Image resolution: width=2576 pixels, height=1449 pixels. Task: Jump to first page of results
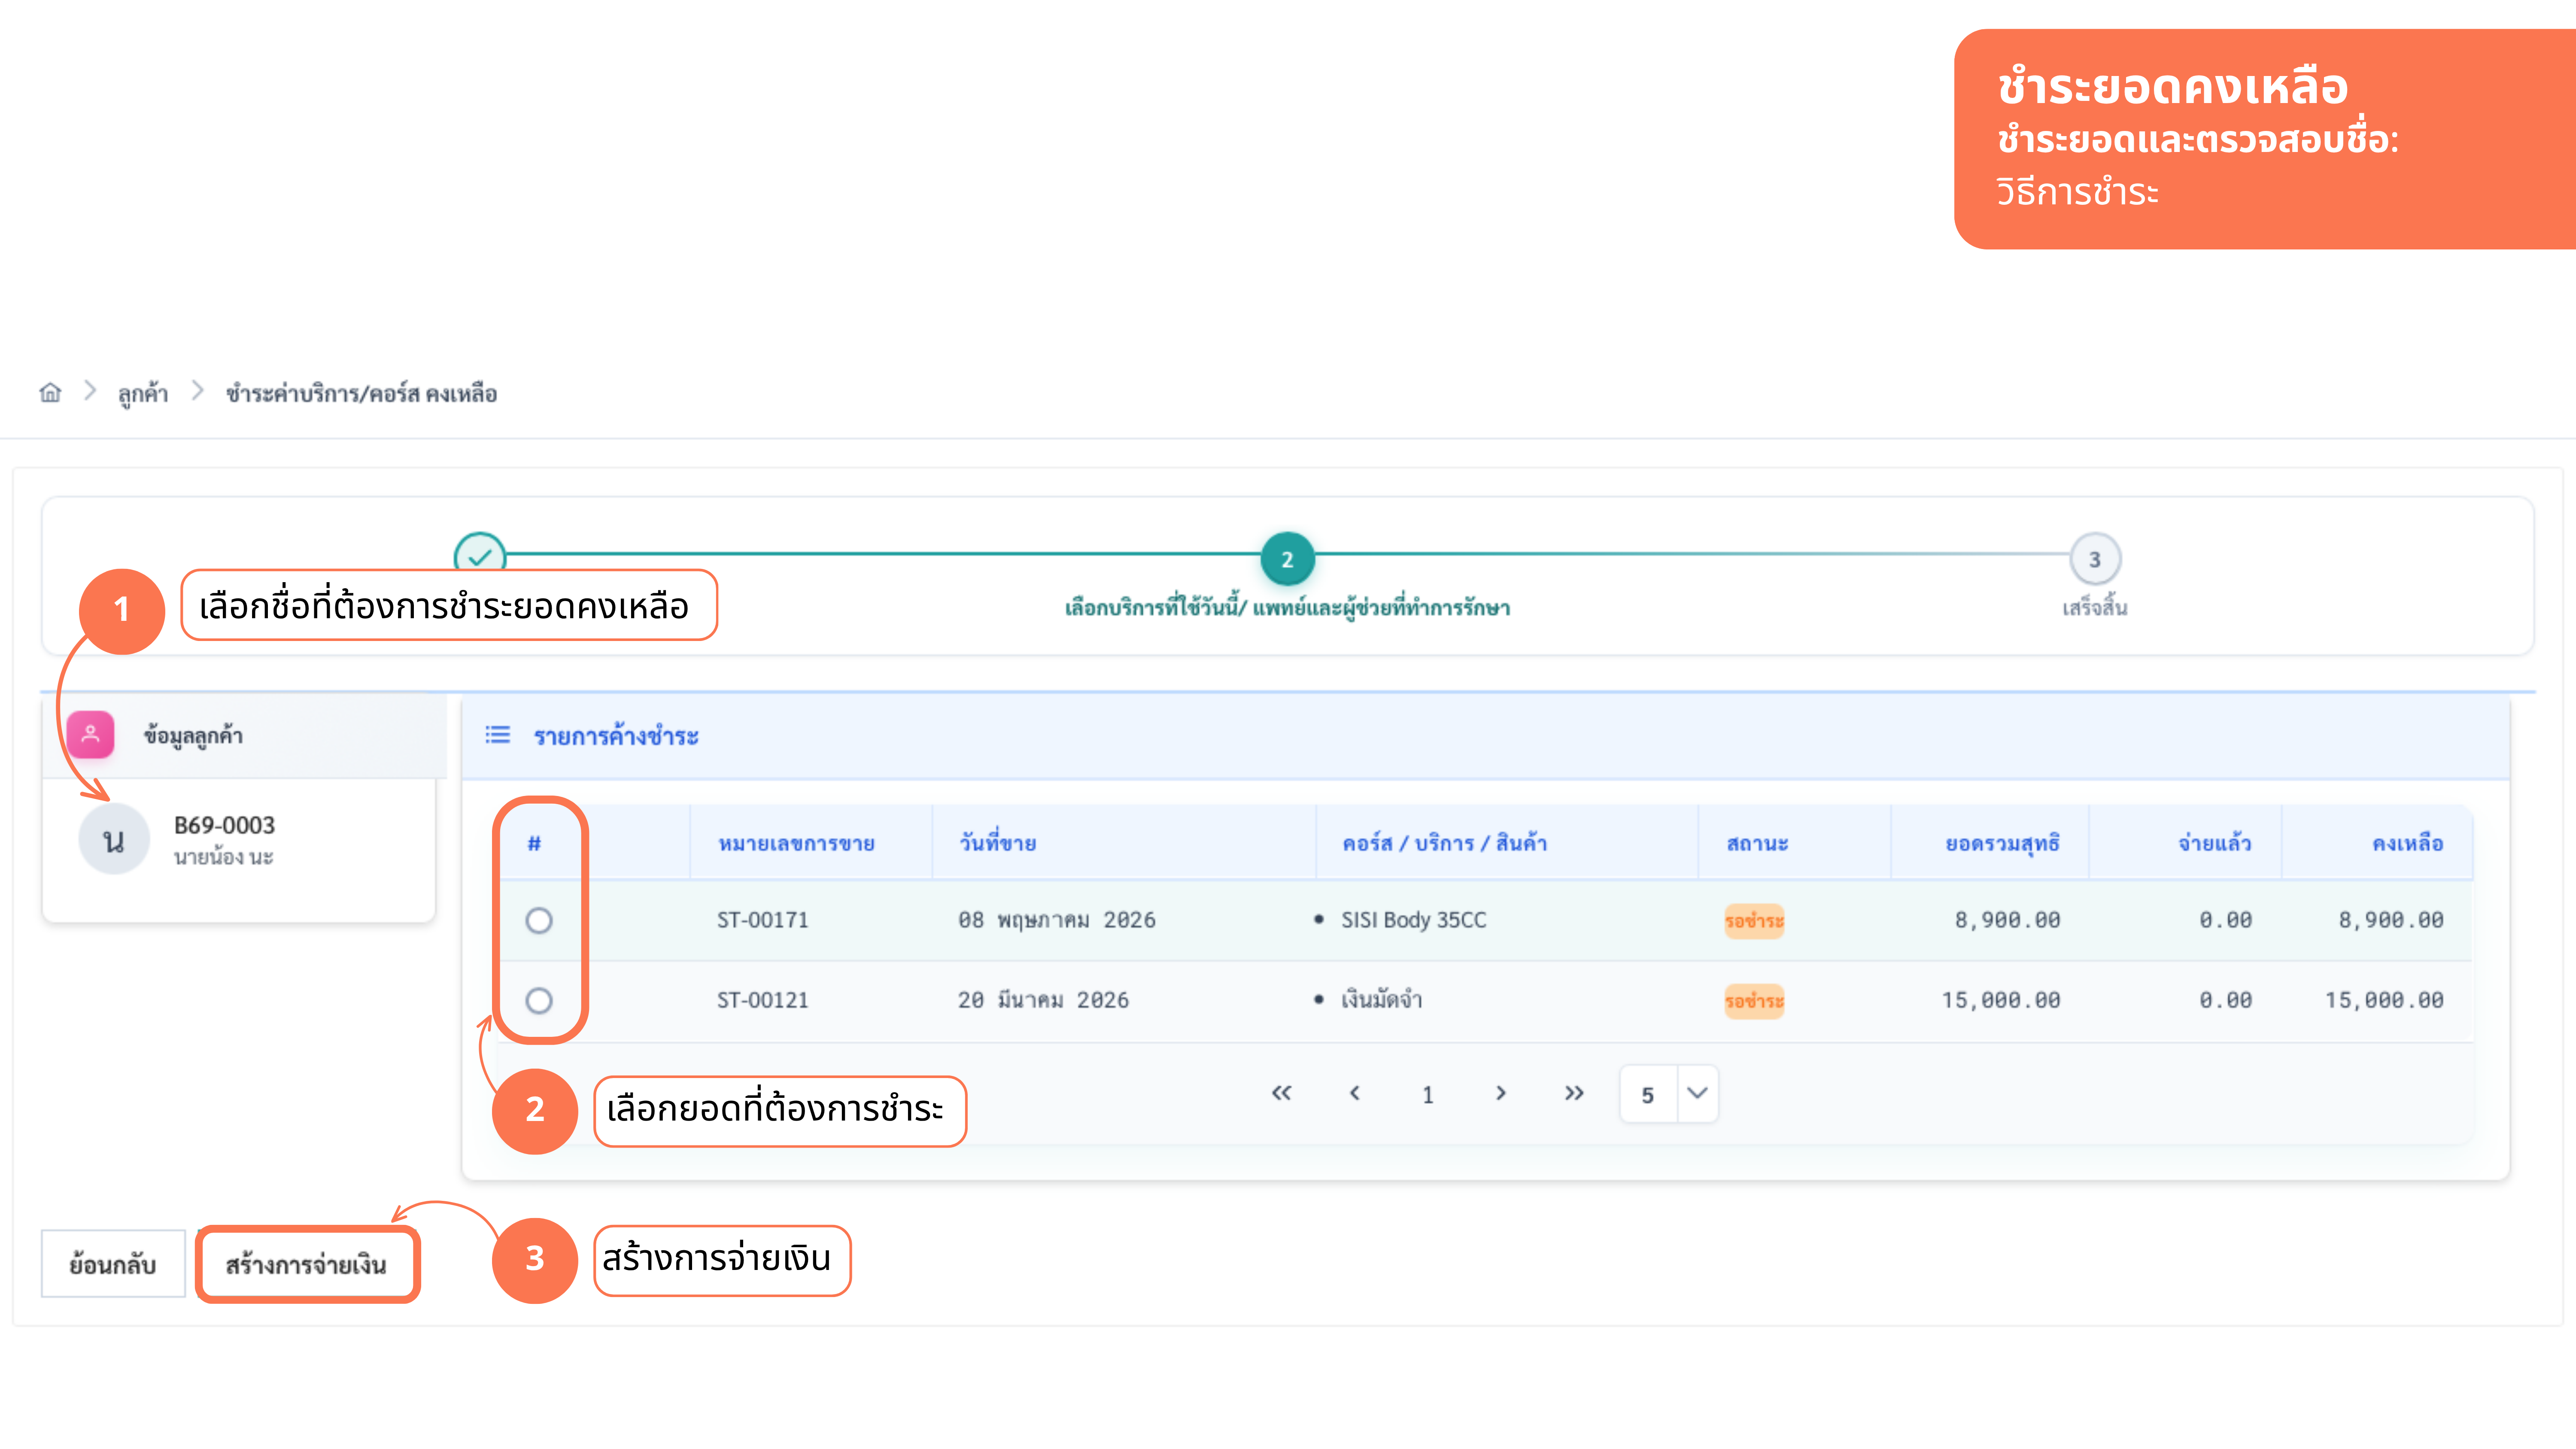click(x=1281, y=1093)
